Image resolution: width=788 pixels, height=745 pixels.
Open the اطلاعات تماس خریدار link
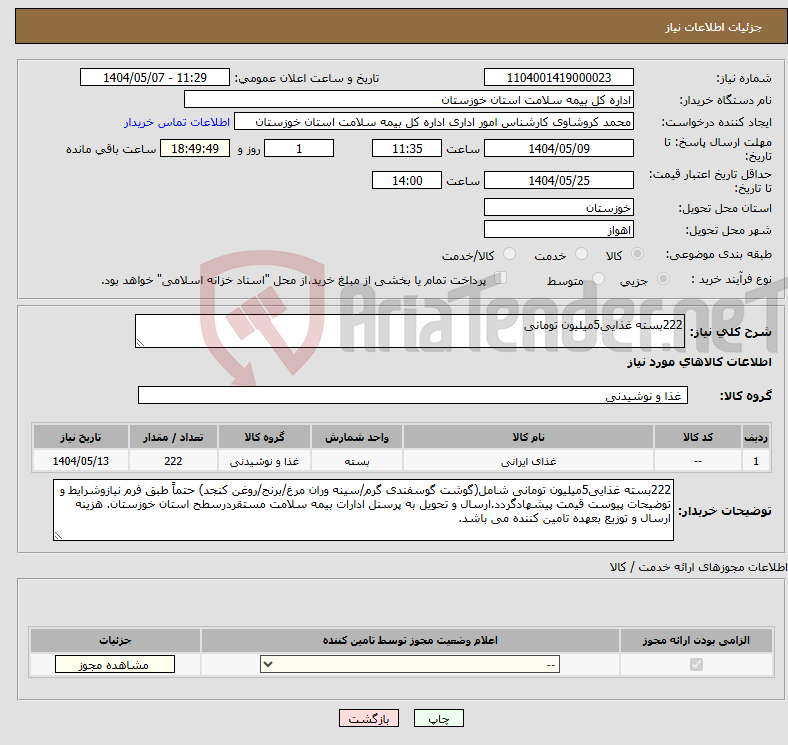[x=177, y=122]
